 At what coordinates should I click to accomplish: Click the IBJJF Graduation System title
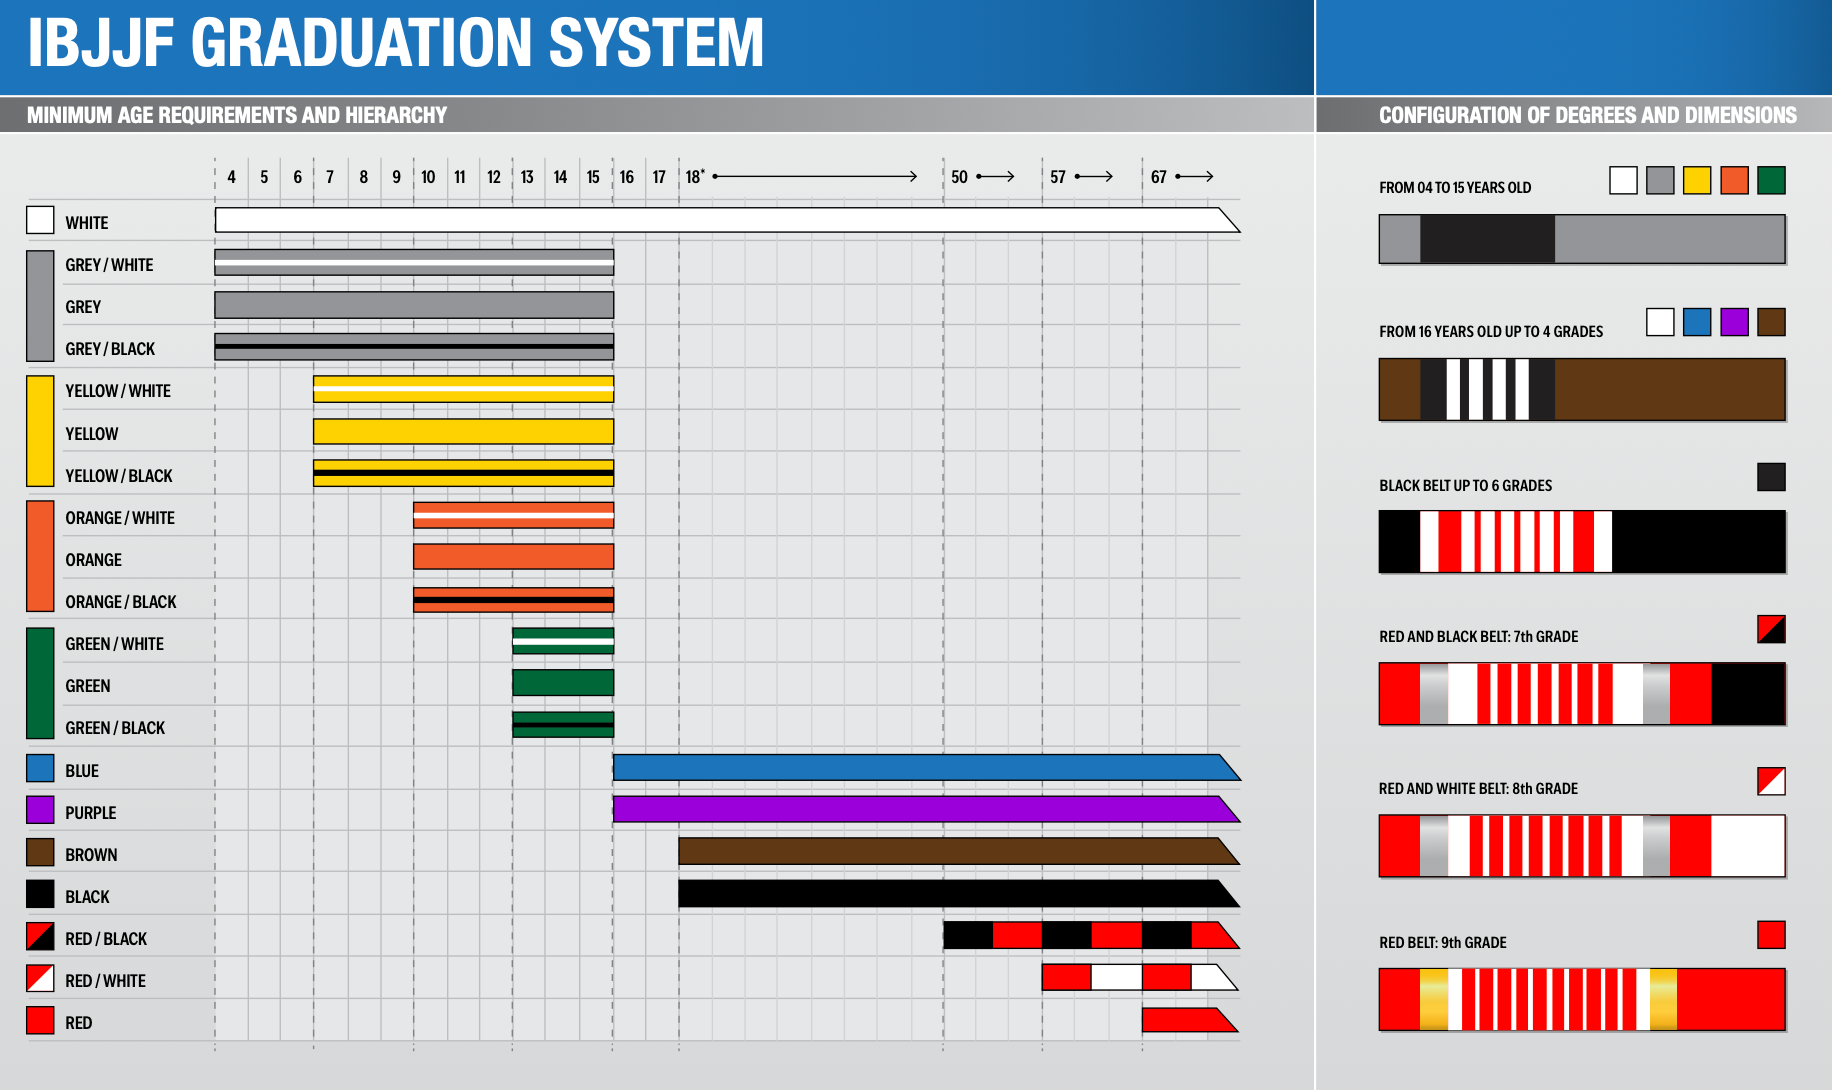coord(395,44)
